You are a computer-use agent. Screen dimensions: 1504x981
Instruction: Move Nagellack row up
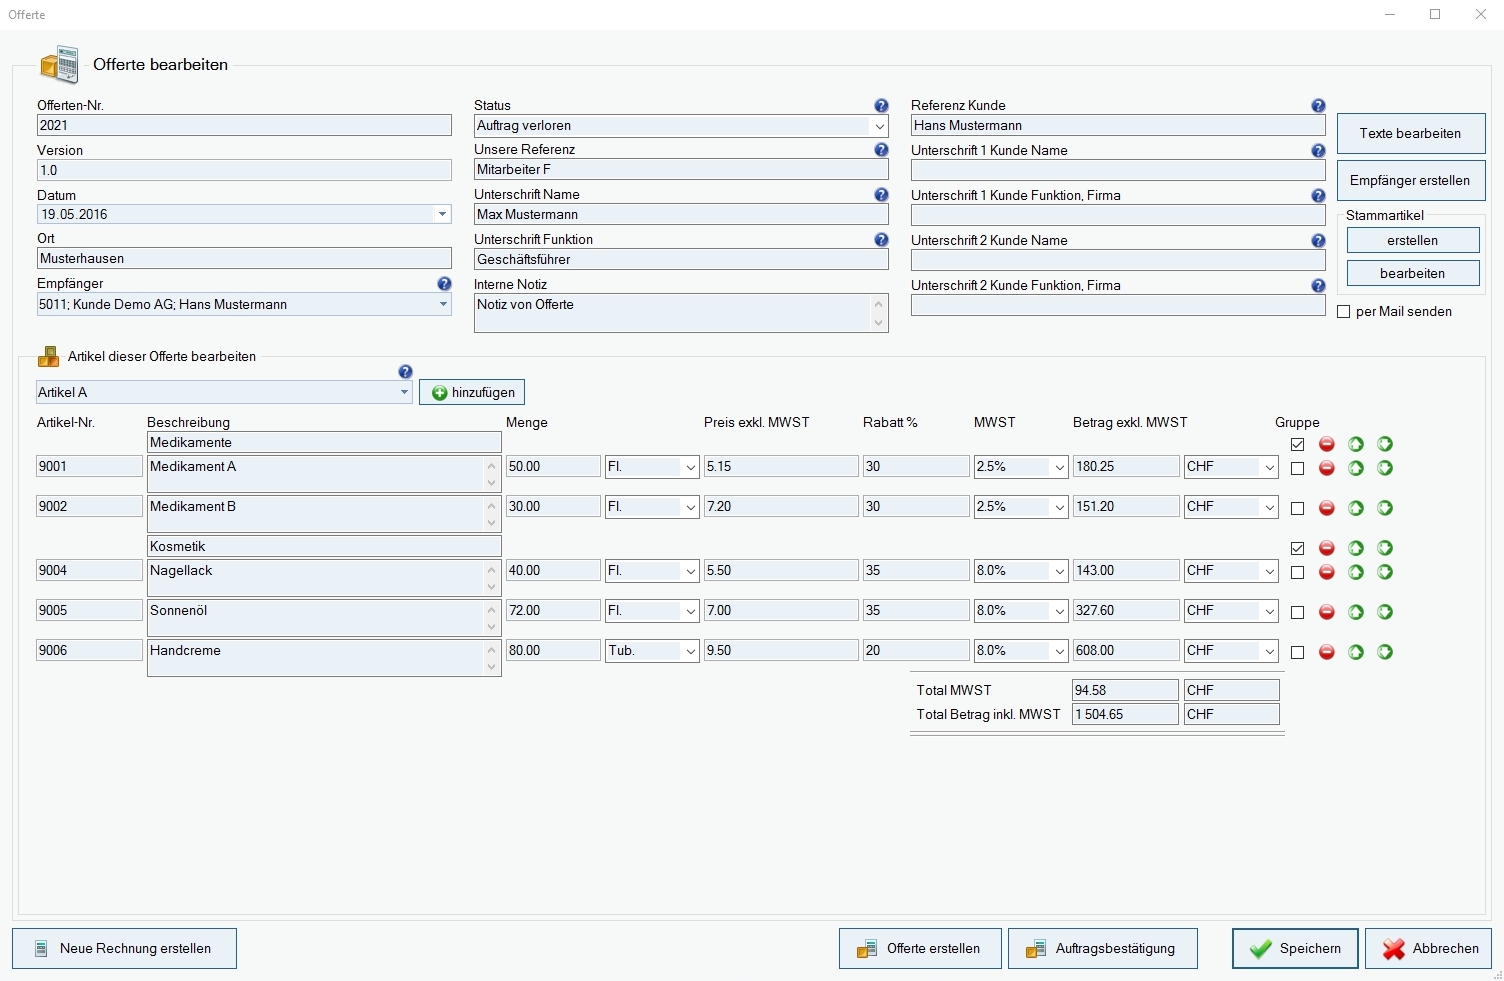1356,572
